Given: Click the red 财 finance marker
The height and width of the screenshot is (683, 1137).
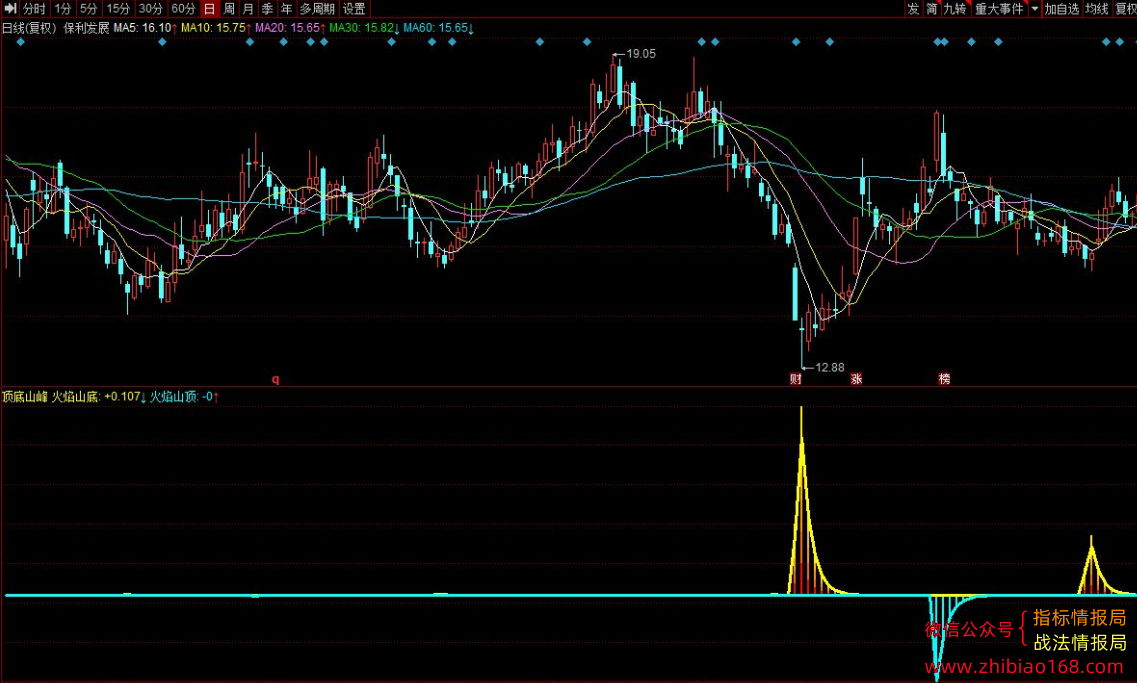Looking at the screenshot, I should point(795,378).
